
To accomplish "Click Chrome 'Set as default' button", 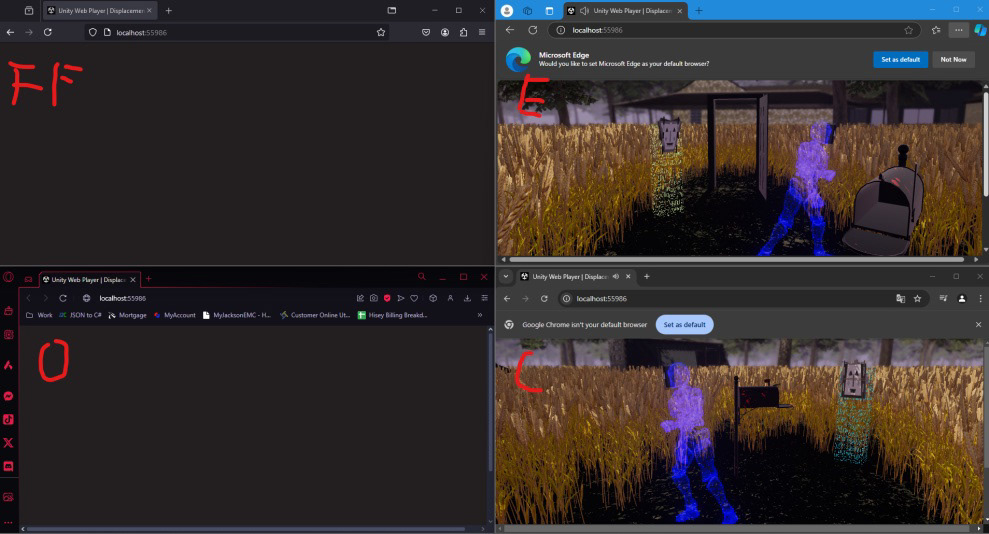I will (x=684, y=325).
